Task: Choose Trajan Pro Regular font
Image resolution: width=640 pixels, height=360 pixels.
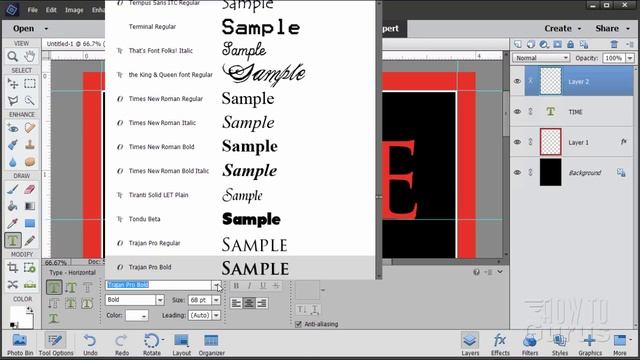Action: coord(240,243)
